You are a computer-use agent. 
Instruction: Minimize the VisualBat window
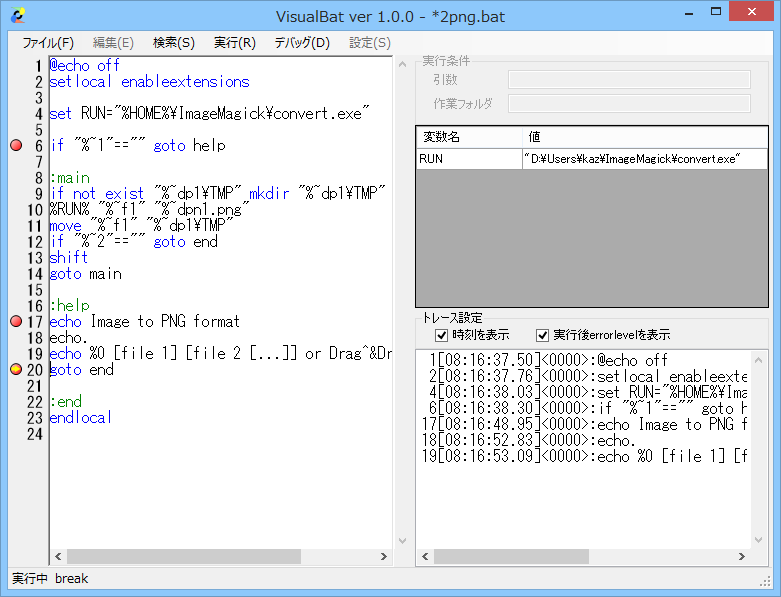689,13
